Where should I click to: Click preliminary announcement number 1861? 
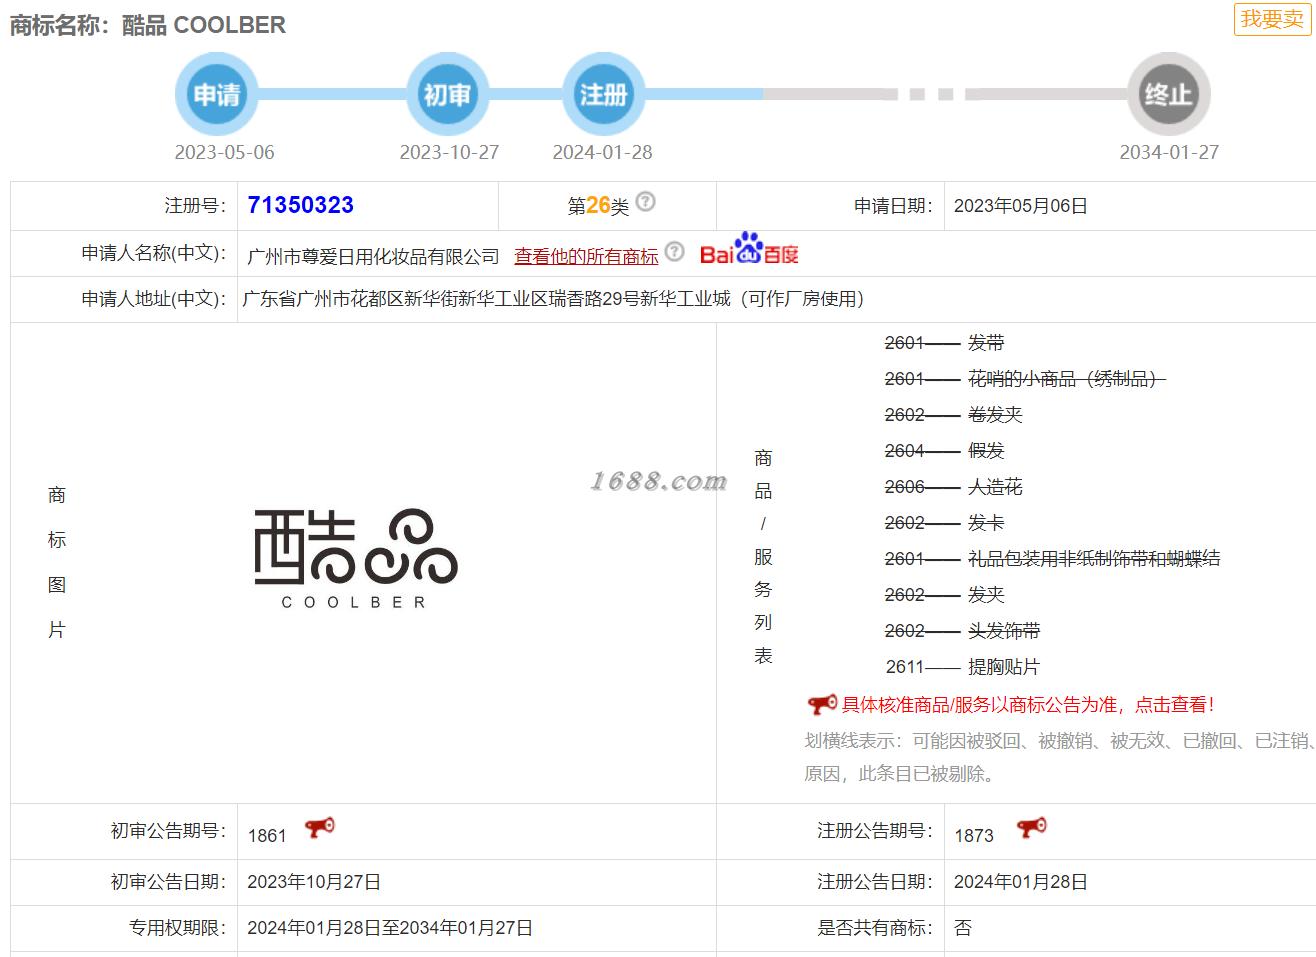coord(267,836)
